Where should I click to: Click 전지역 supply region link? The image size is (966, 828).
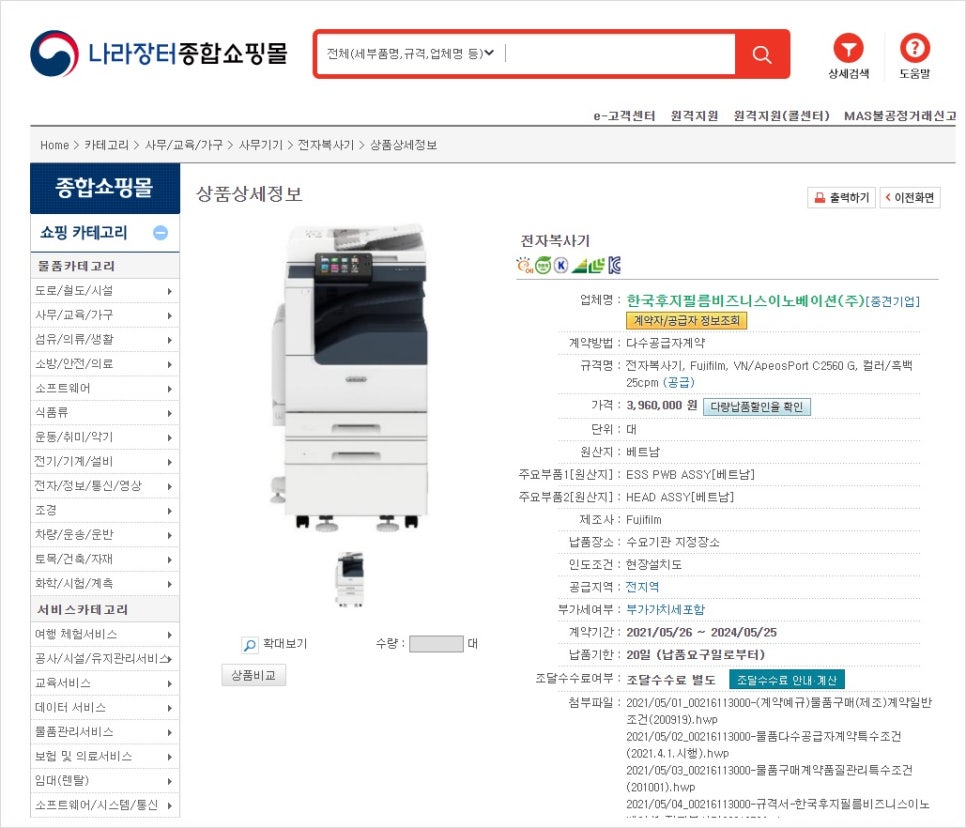coord(642,587)
